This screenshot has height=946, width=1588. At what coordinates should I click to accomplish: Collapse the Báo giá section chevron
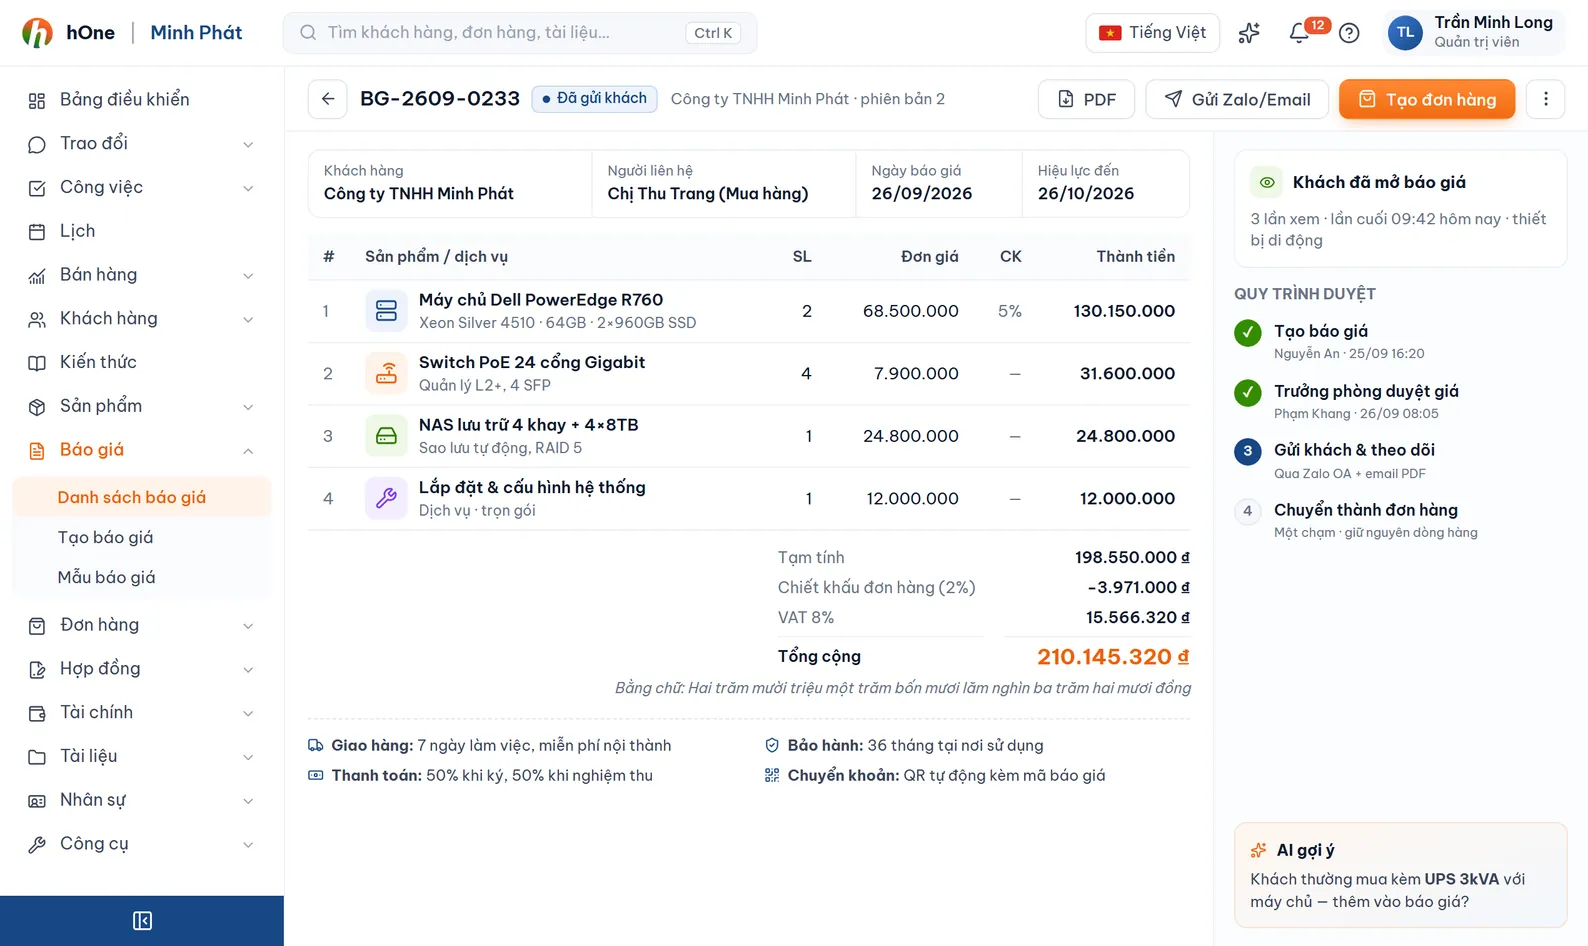[x=248, y=451]
